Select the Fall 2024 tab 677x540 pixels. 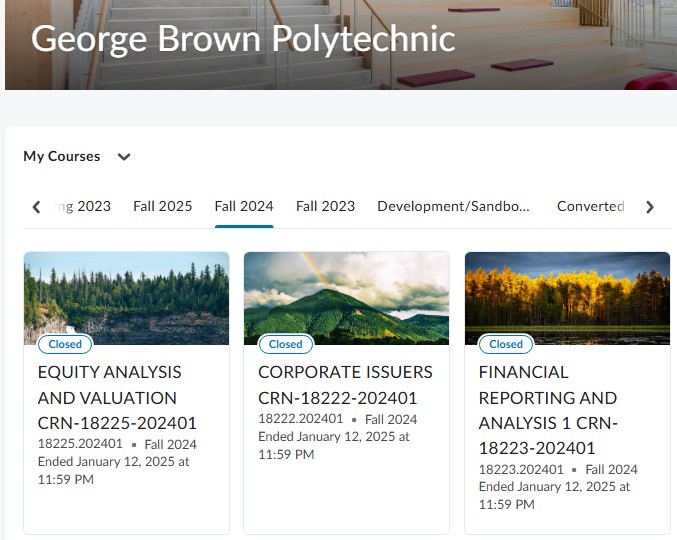[244, 206]
